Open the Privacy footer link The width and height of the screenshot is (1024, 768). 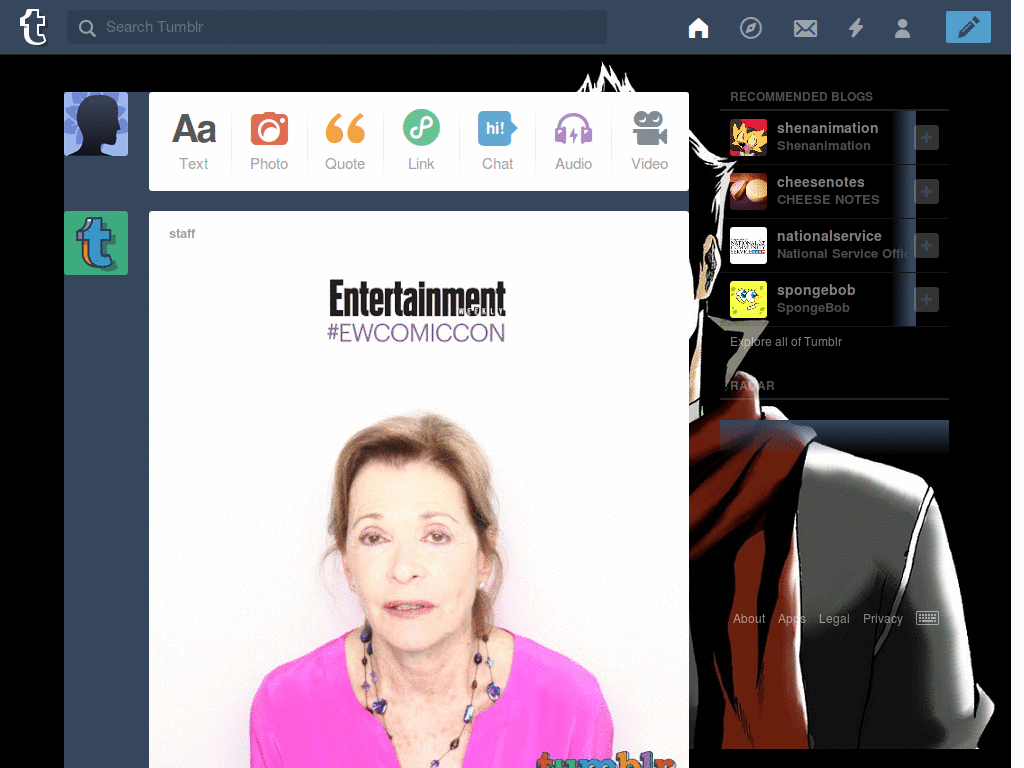coord(882,618)
